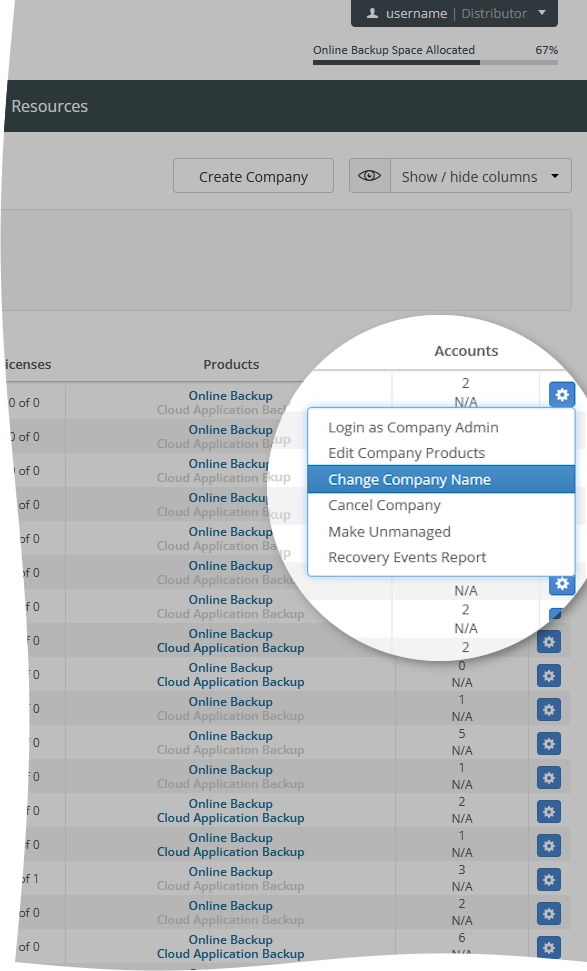Click the Products column header

(x=231, y=364)
